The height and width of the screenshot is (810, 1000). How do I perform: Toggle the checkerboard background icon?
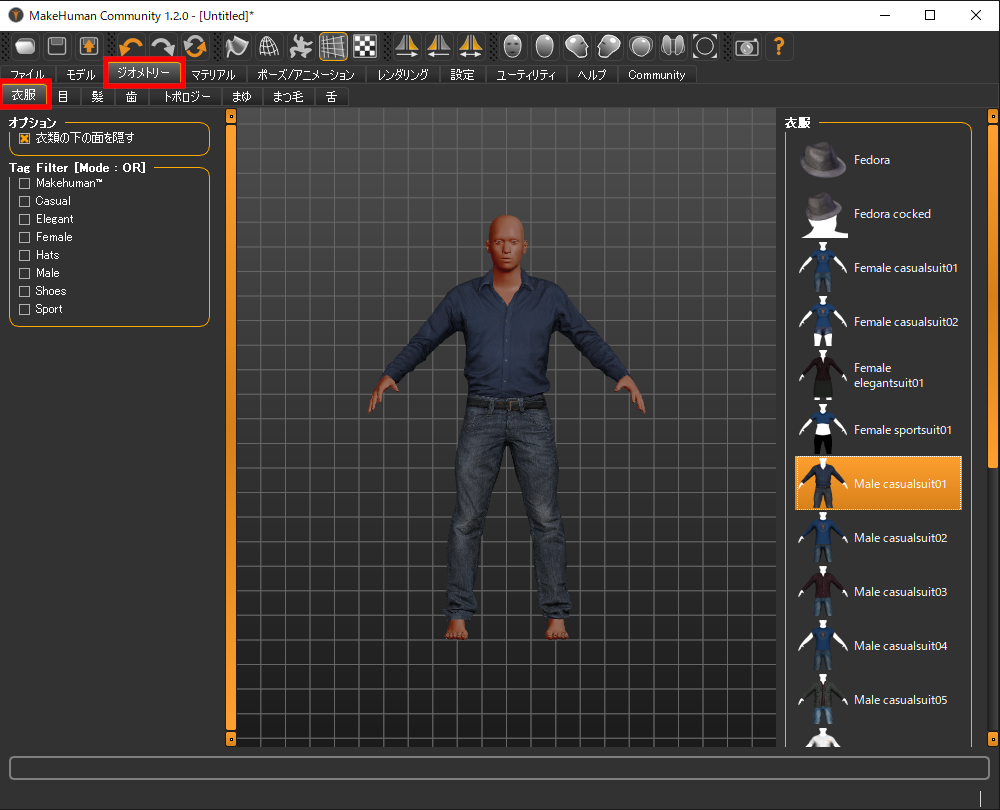365,46
